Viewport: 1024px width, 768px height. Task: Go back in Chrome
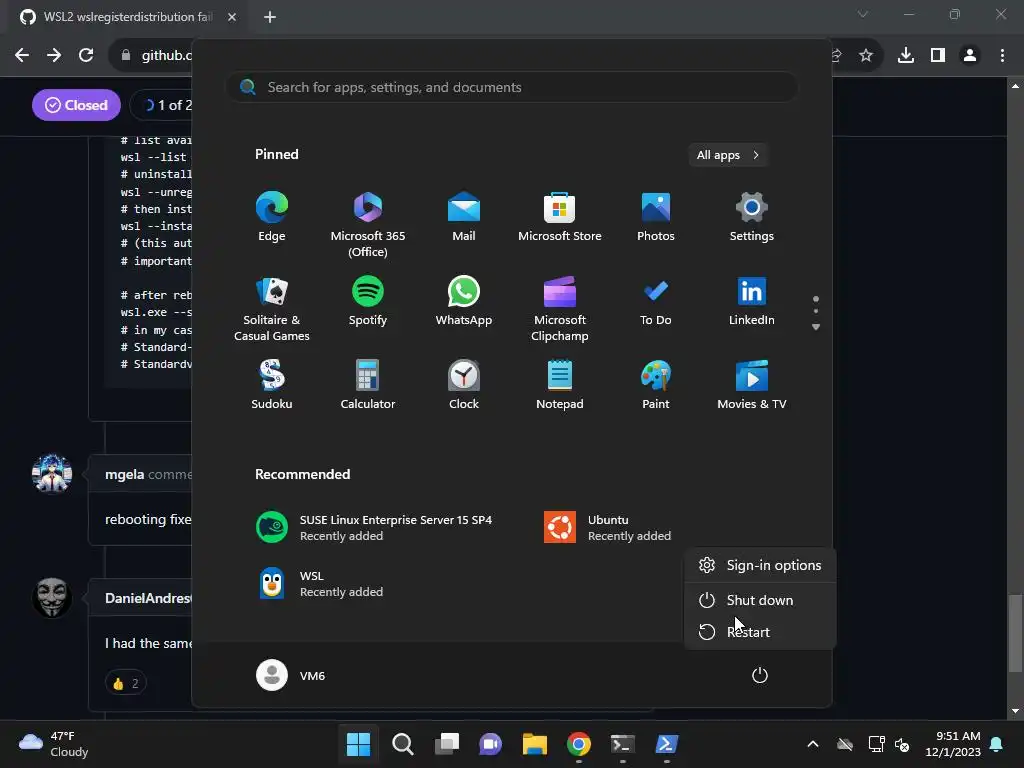[22, 56]
